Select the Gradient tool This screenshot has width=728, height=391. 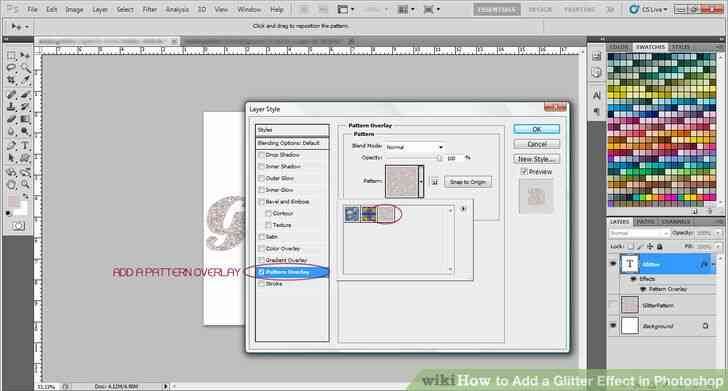[x=25, y=119]
